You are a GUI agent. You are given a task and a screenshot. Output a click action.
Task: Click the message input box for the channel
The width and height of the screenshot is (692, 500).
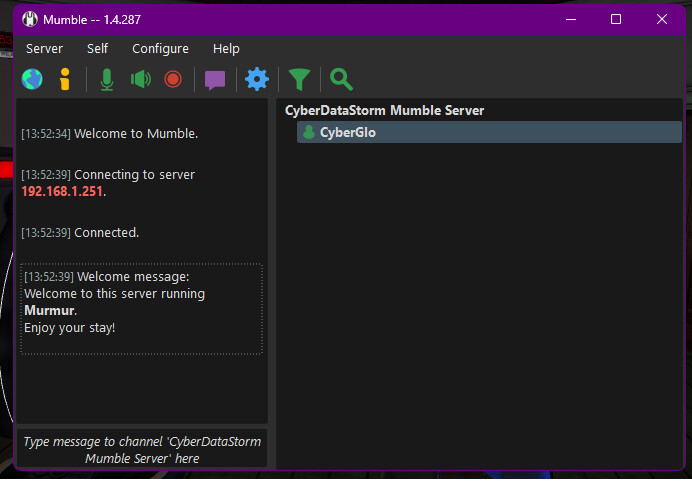142,449
